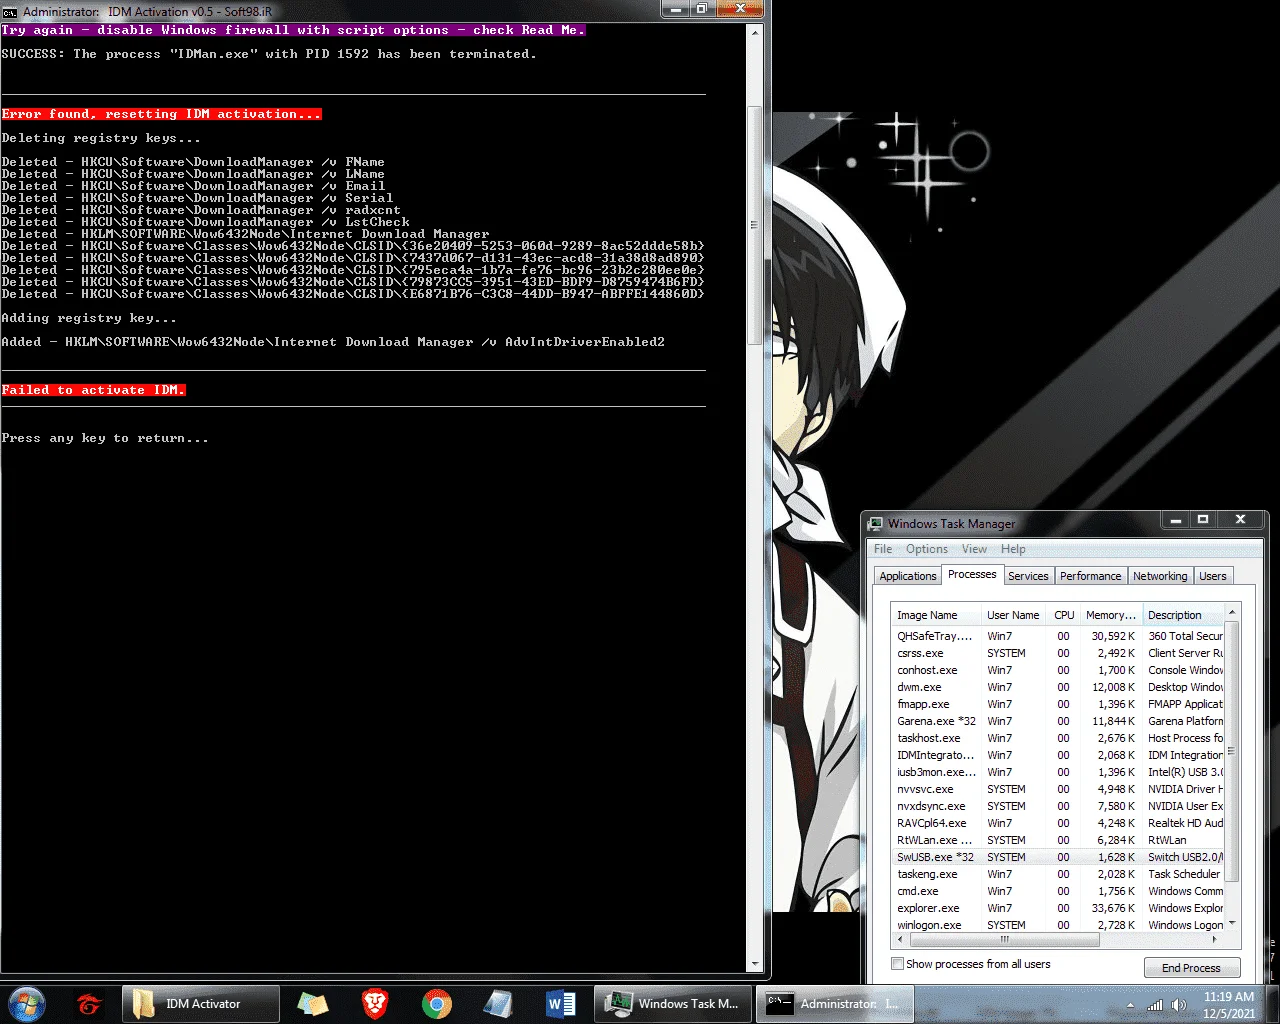Viewport: 1280px width, 1024px height.
Task: Click the cmd window title bar icon
Action: click(10, 11)
